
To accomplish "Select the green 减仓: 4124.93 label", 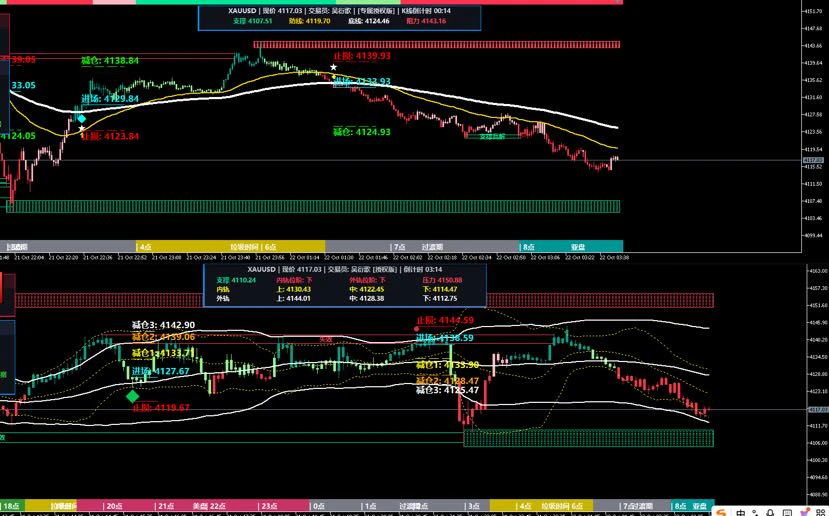I will 362,132.
